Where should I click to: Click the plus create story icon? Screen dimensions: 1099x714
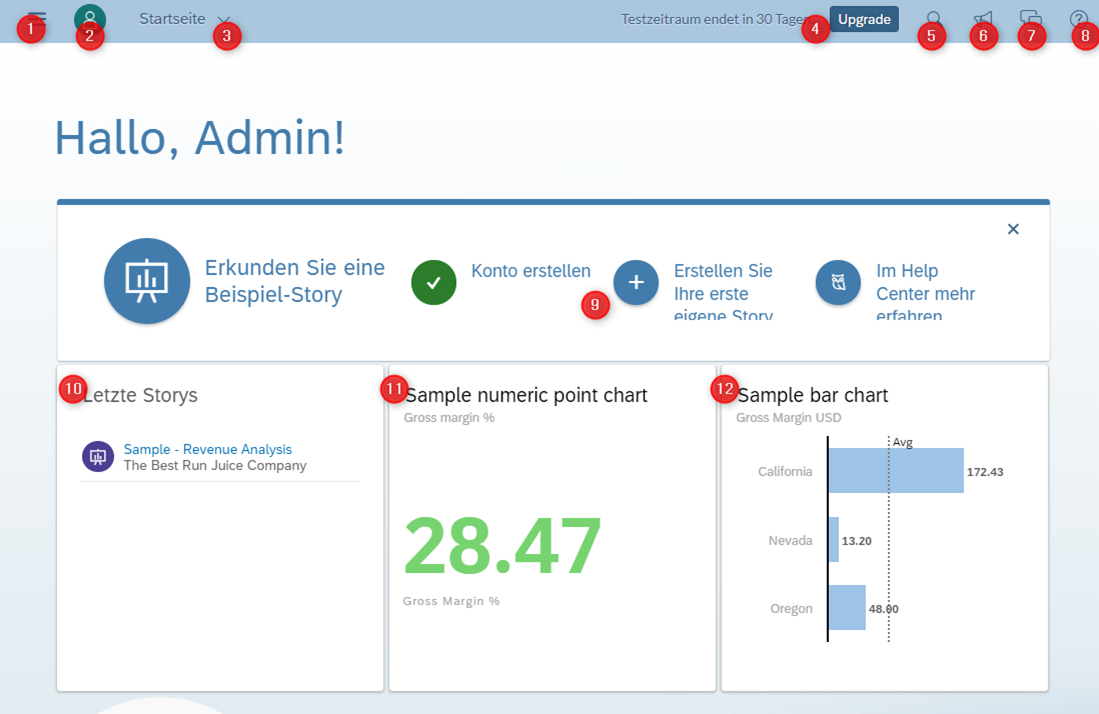(636, 282)
